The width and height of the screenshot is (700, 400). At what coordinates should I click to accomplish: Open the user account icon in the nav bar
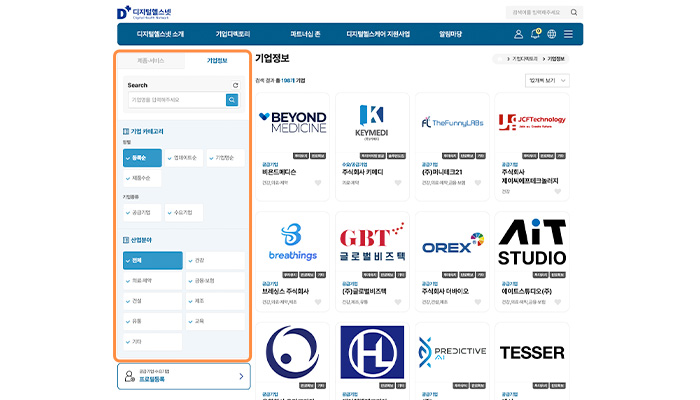tap(518, 34)
